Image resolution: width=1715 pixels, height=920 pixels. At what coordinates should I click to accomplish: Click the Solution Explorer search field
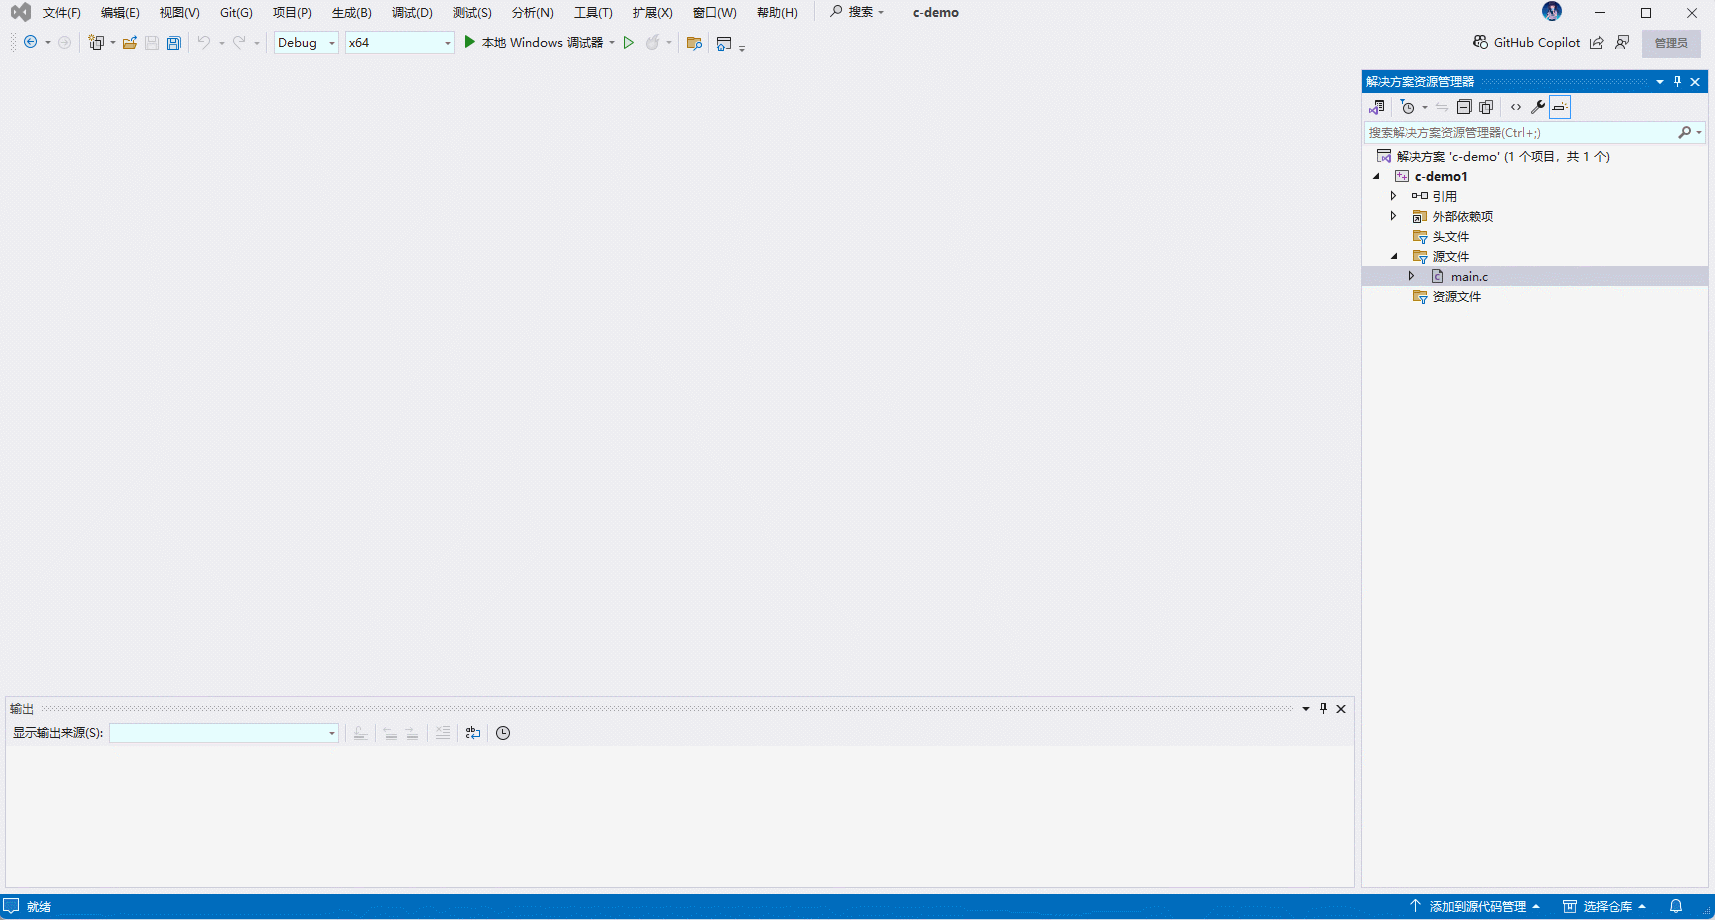click(x=1520, y=132)
